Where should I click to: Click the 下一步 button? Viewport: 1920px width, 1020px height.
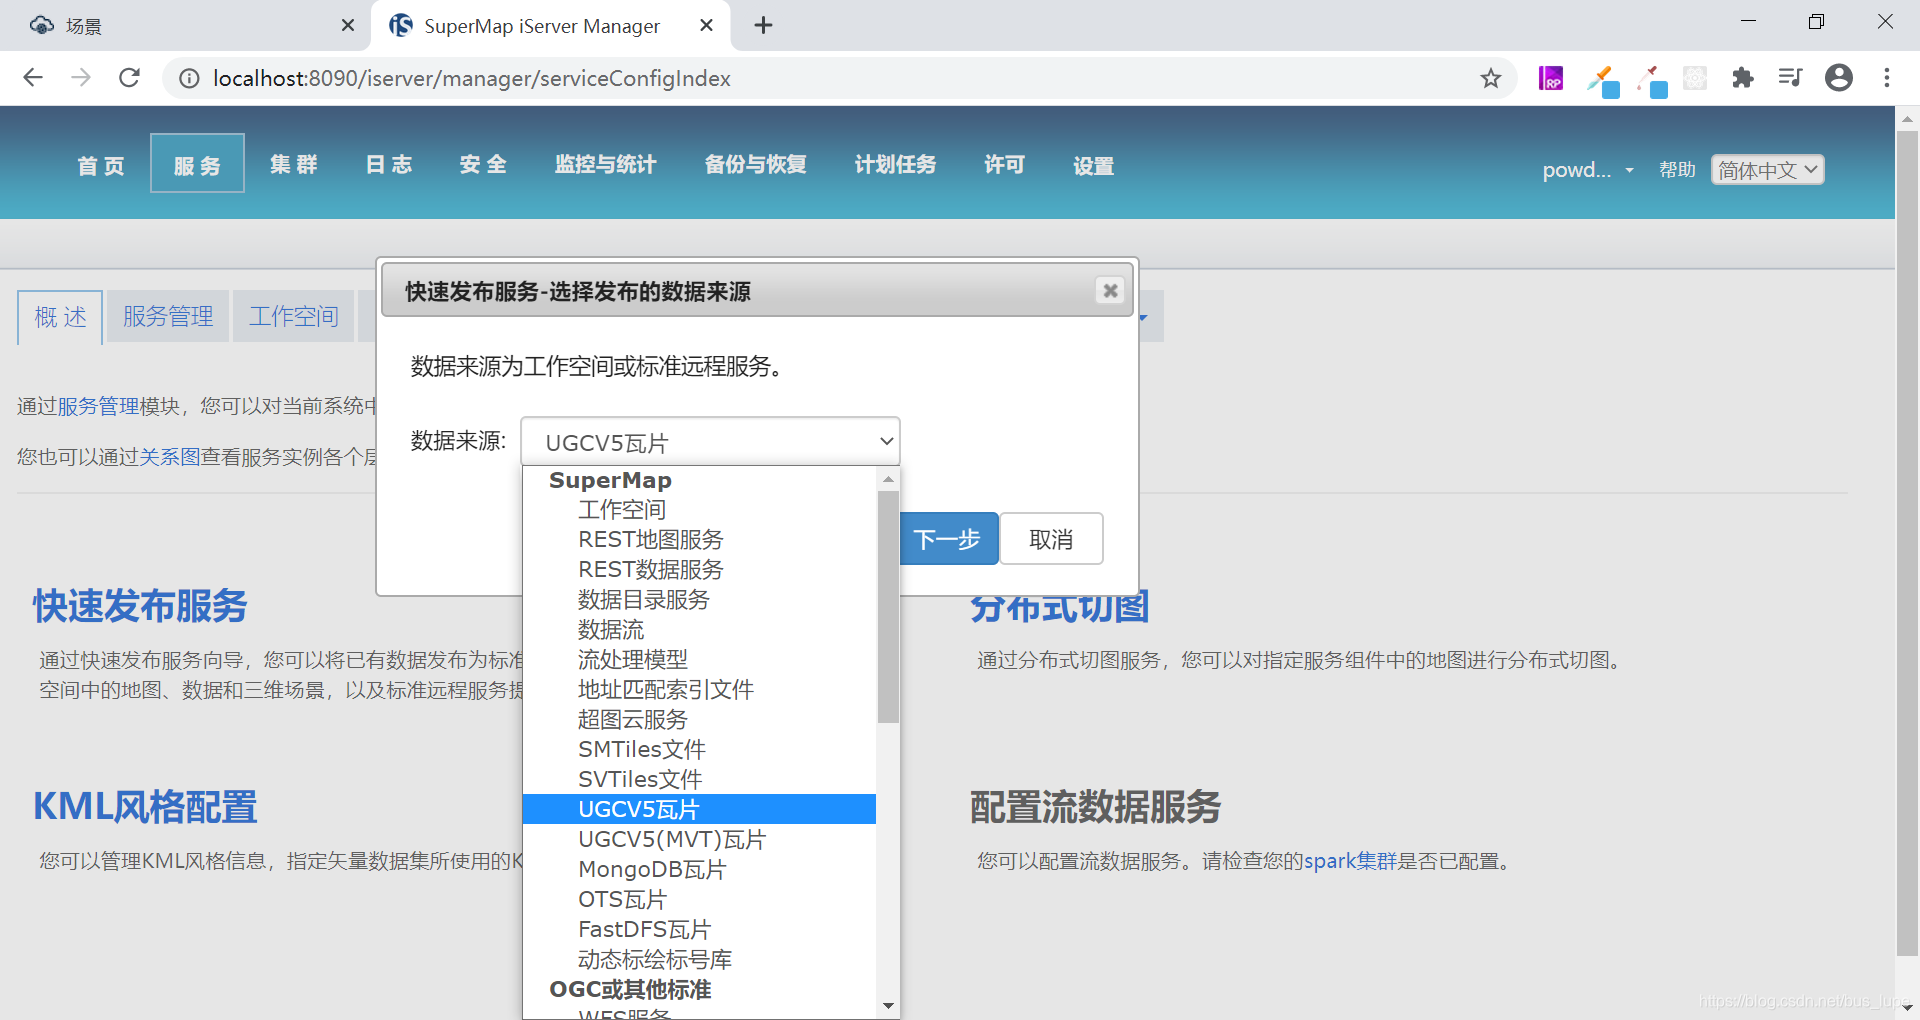pos(948,539)
